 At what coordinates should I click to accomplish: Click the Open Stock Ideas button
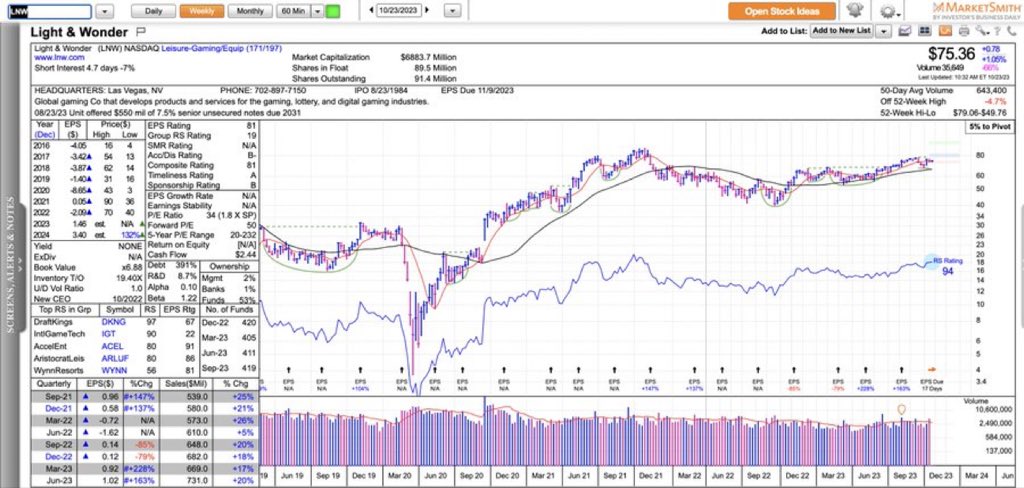782,11
